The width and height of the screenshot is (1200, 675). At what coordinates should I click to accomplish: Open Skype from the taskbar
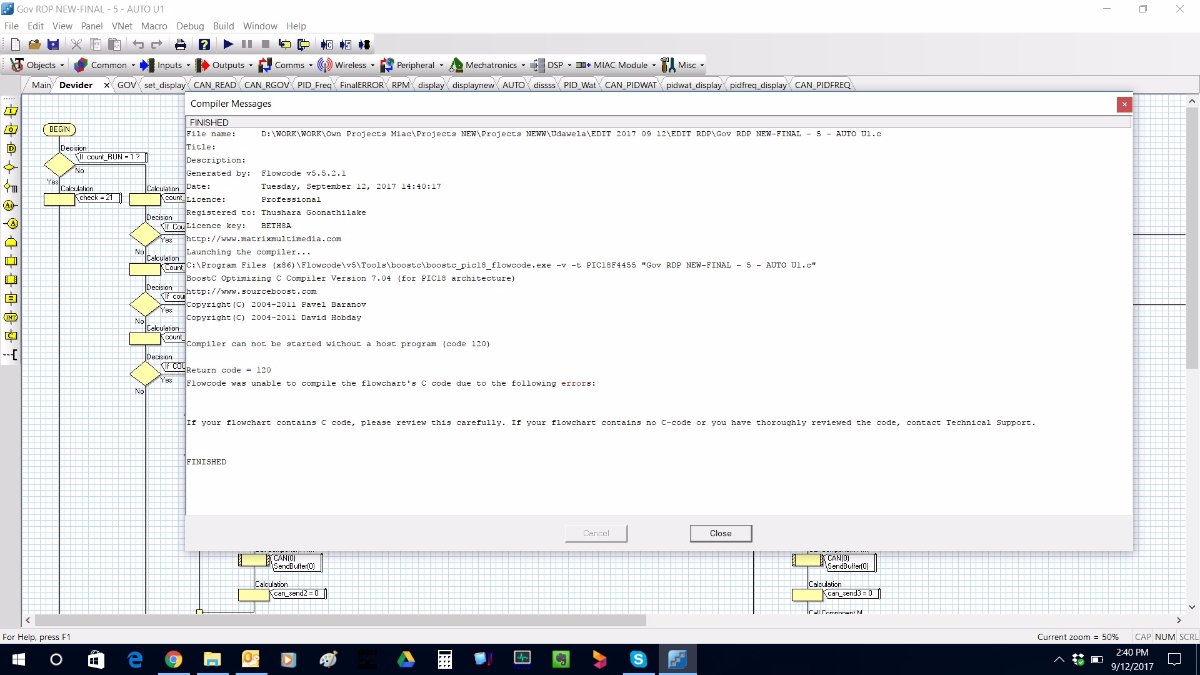point(637,659)
